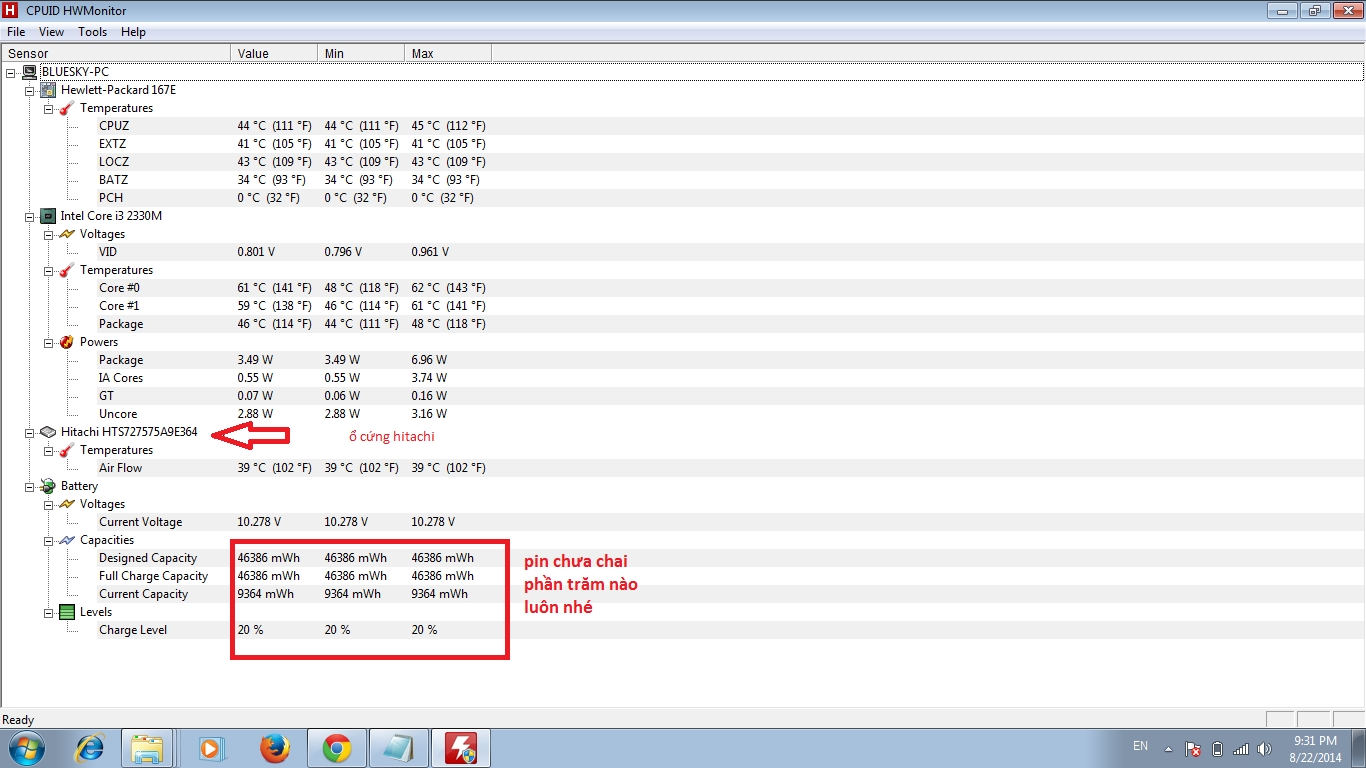Click the Package power max value 6.96 W
Screen dimensions: 1366x768
pos(429,360)
